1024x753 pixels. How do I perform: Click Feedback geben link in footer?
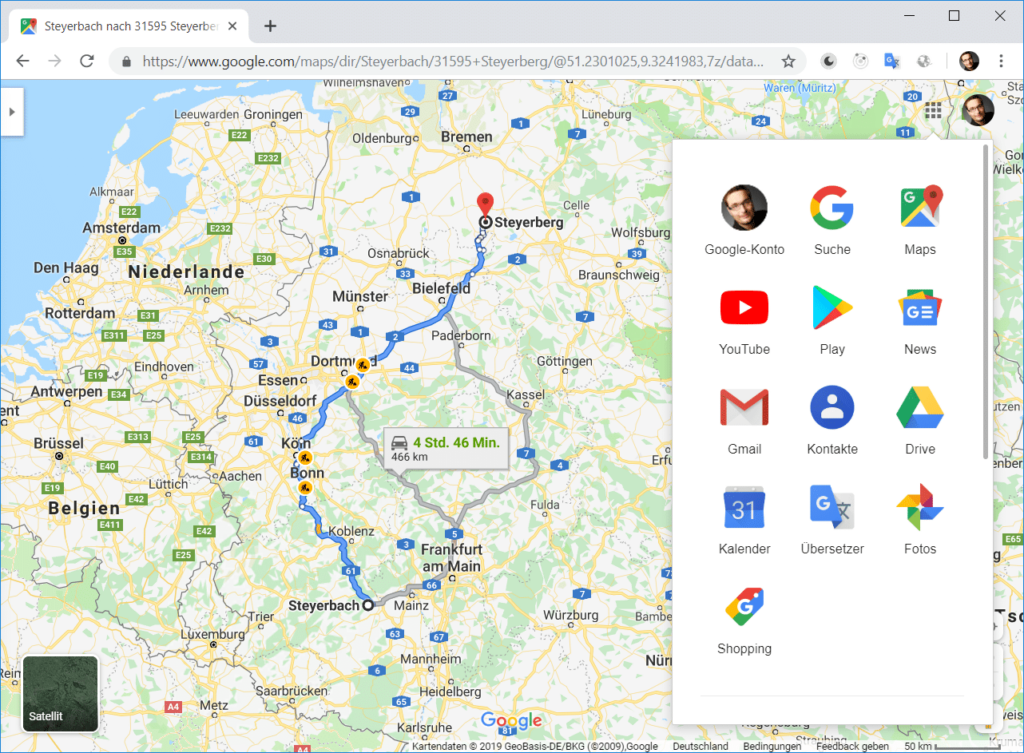(x=852, y=746)
